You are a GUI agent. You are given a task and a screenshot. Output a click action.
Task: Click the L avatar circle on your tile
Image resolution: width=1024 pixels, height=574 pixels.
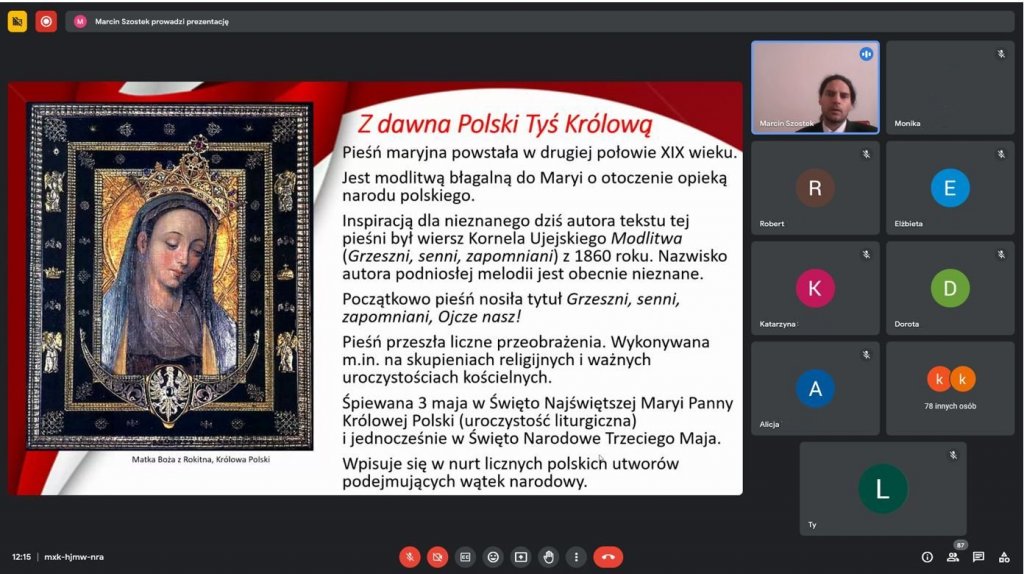coord(883,488)
